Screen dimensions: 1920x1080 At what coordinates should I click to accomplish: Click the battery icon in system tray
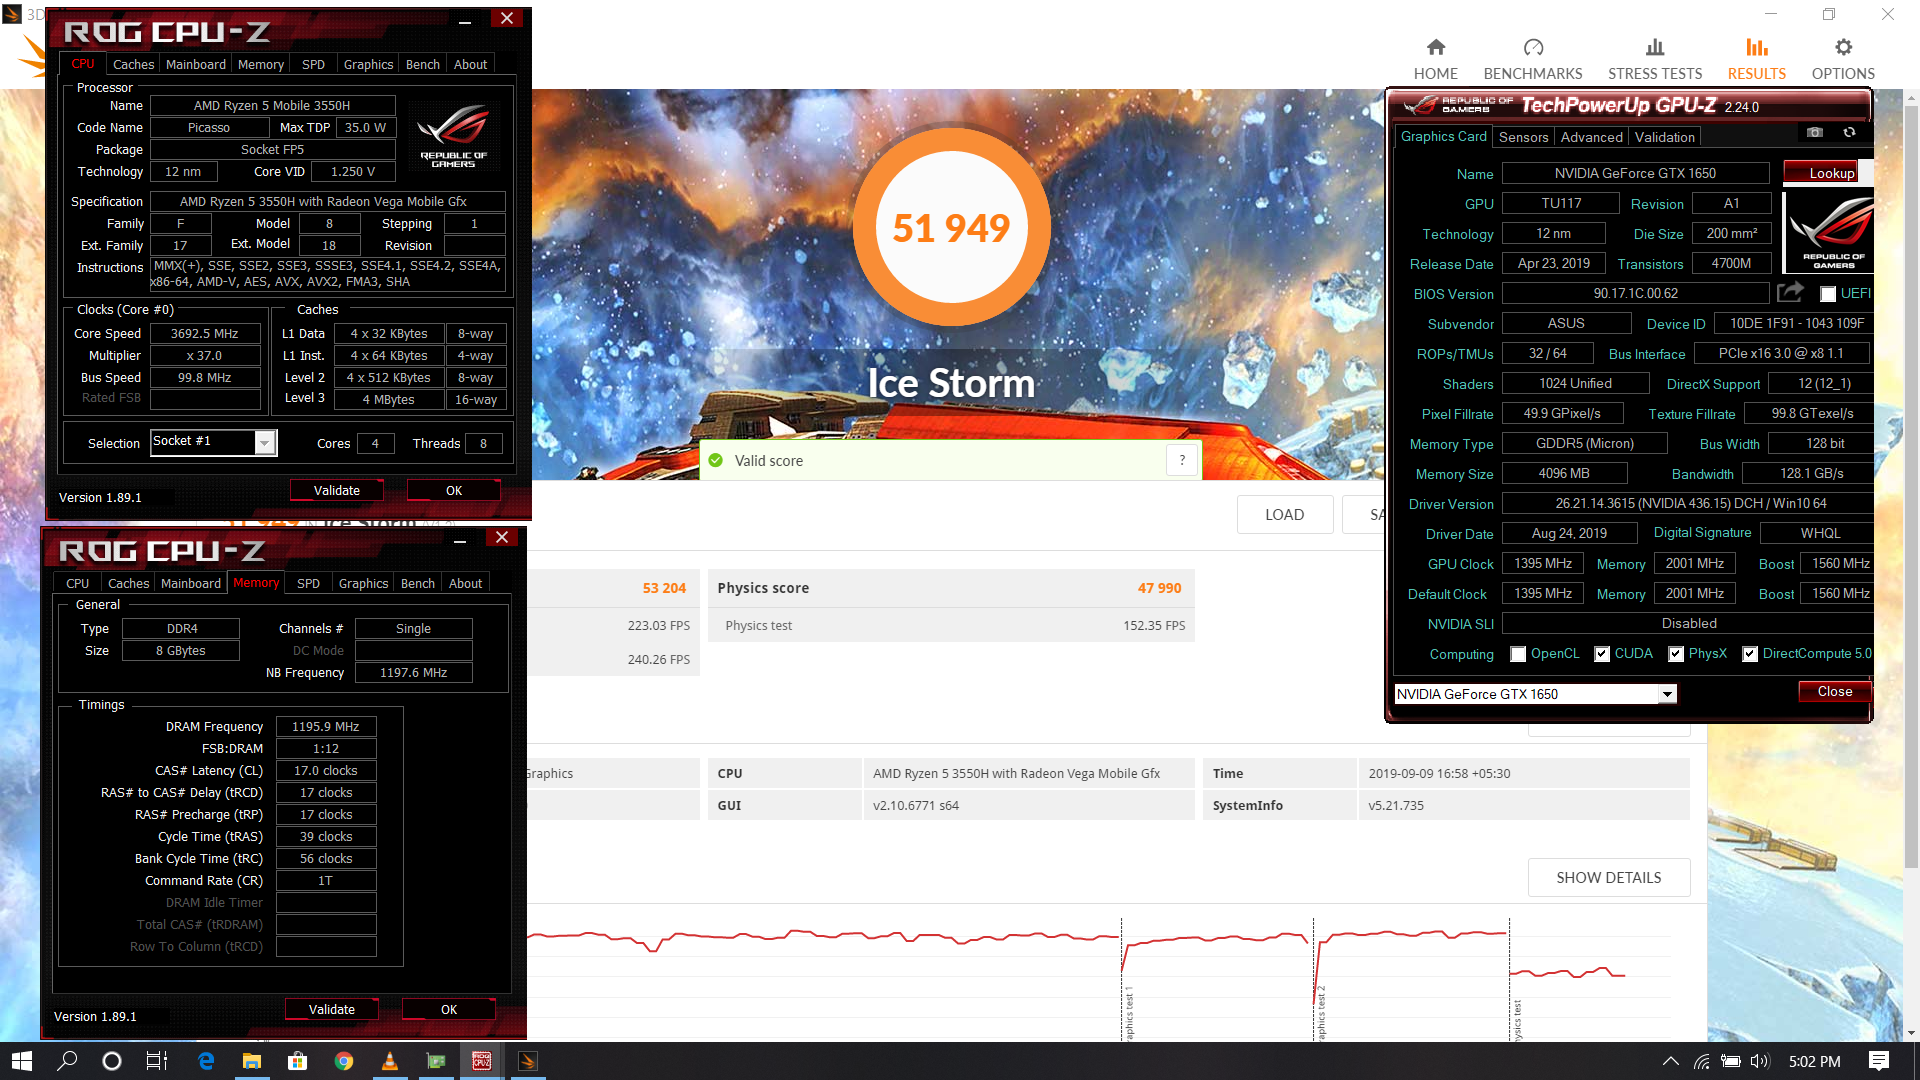[1731, 1061]
